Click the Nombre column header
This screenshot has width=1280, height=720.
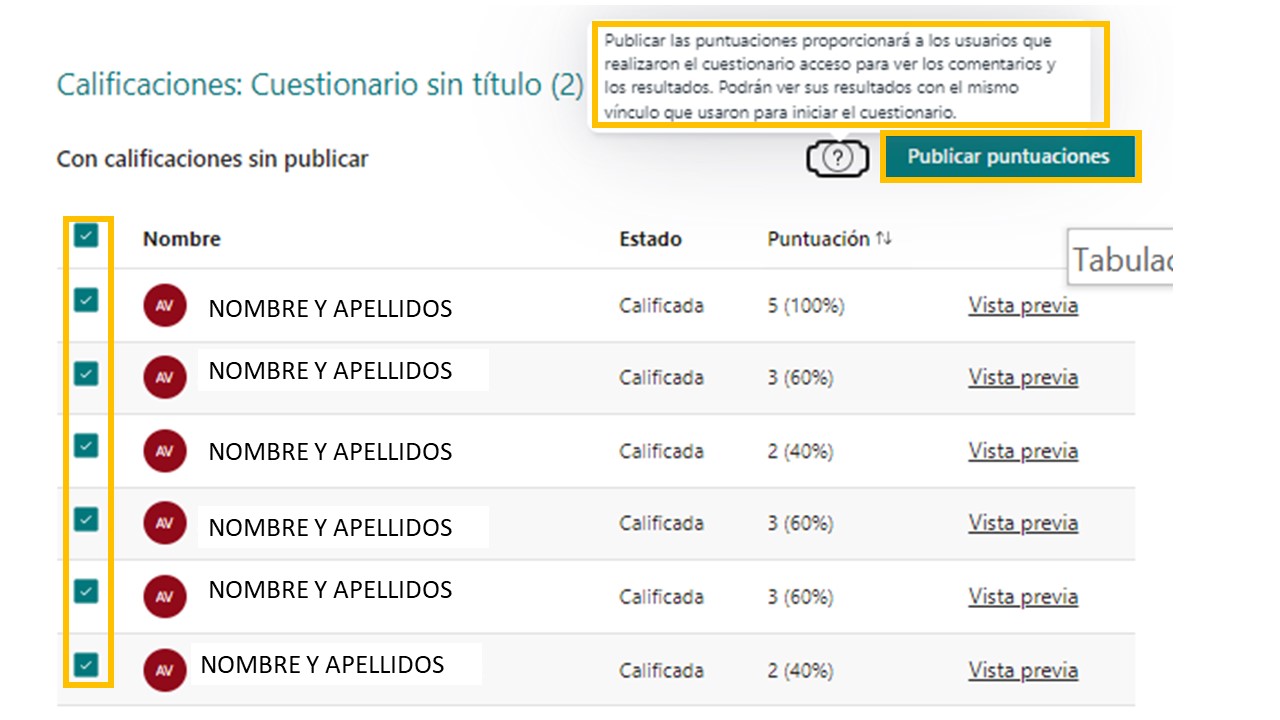181,239
